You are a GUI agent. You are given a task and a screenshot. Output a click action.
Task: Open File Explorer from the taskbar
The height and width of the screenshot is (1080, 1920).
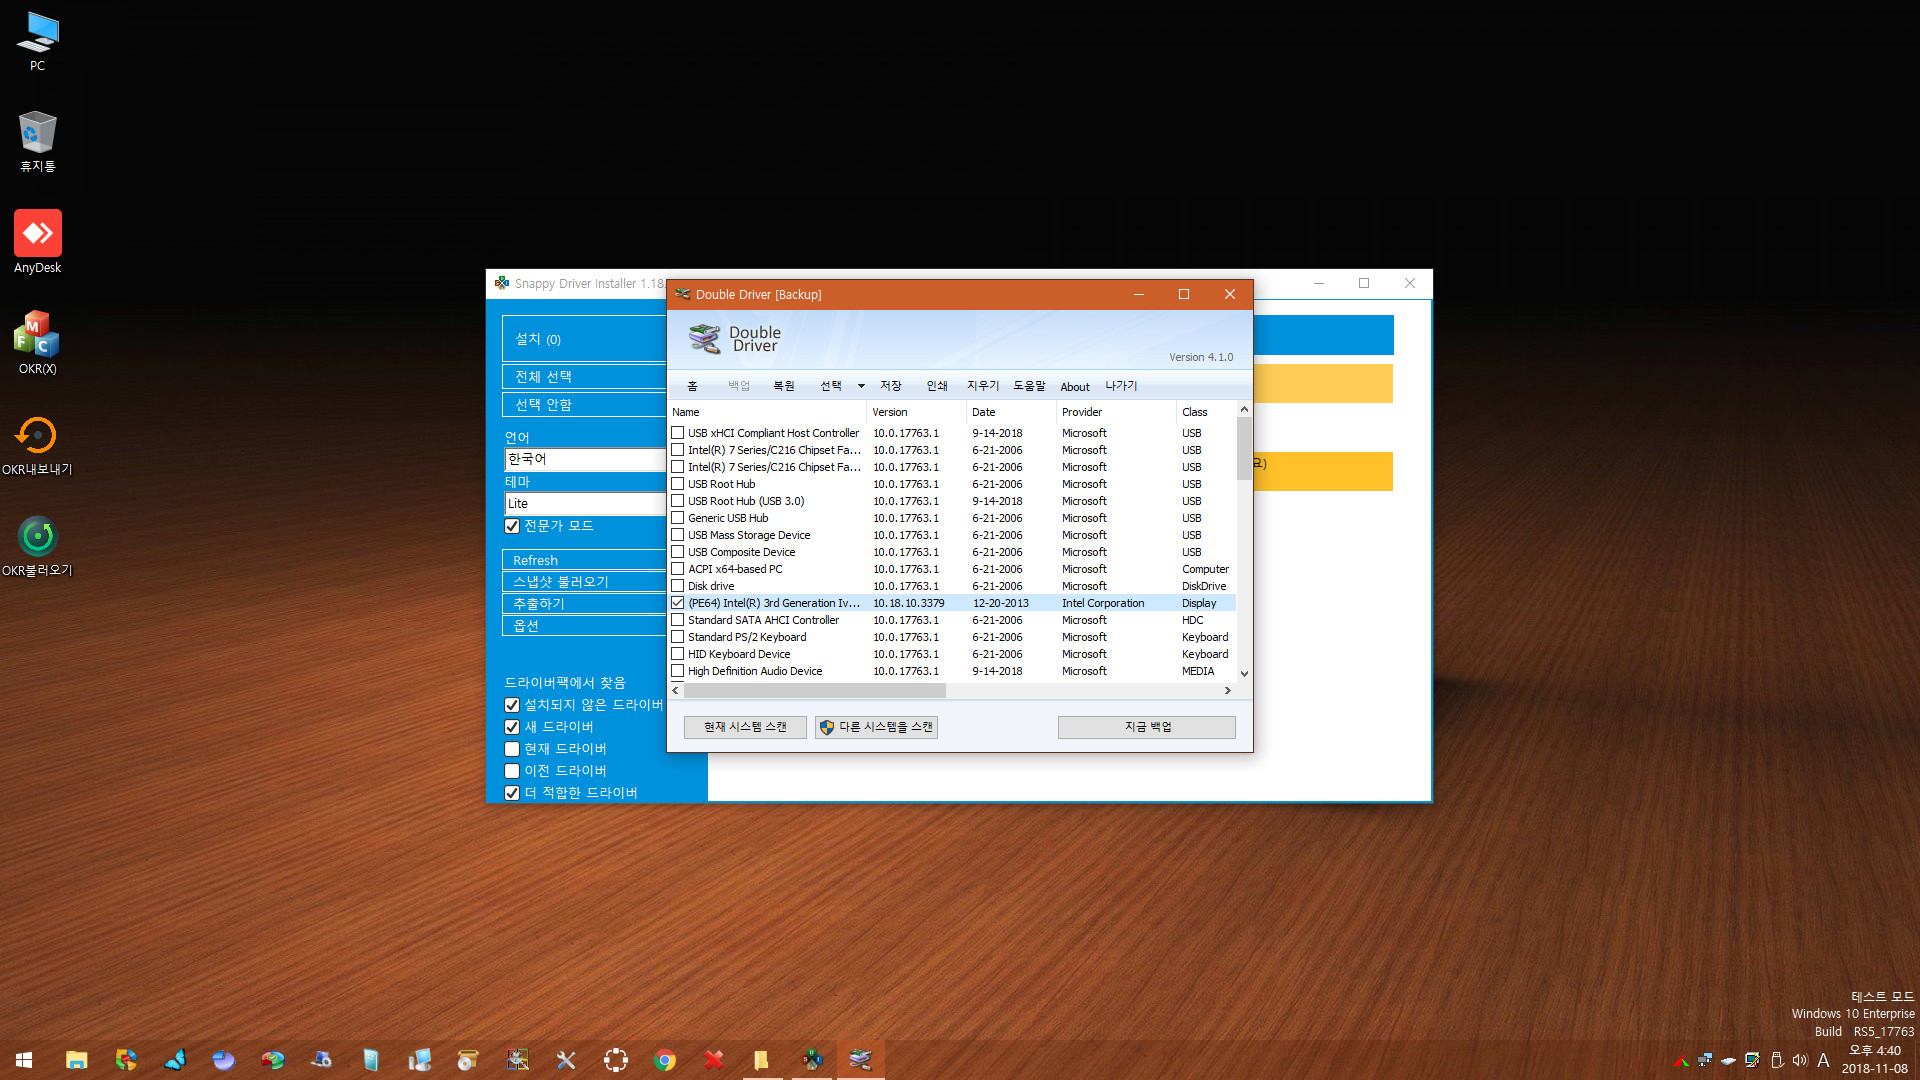[77, 1060]
